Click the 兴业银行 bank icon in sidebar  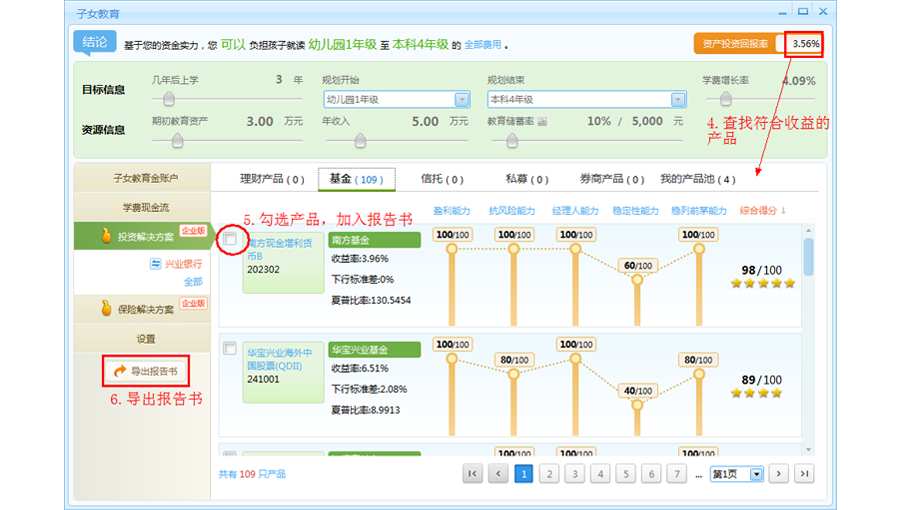pyautogui.click(x=155, y=264)
